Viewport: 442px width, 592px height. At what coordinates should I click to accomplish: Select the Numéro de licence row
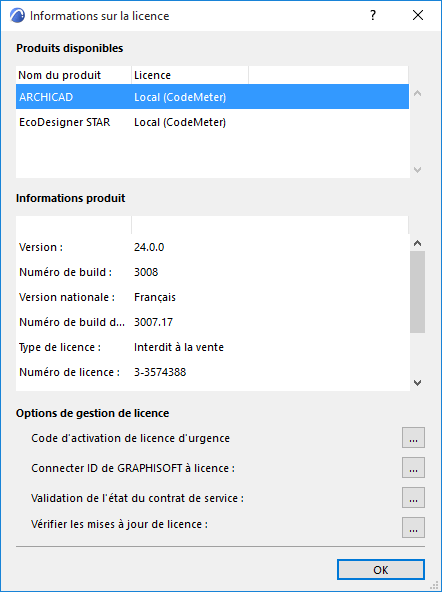212,372
